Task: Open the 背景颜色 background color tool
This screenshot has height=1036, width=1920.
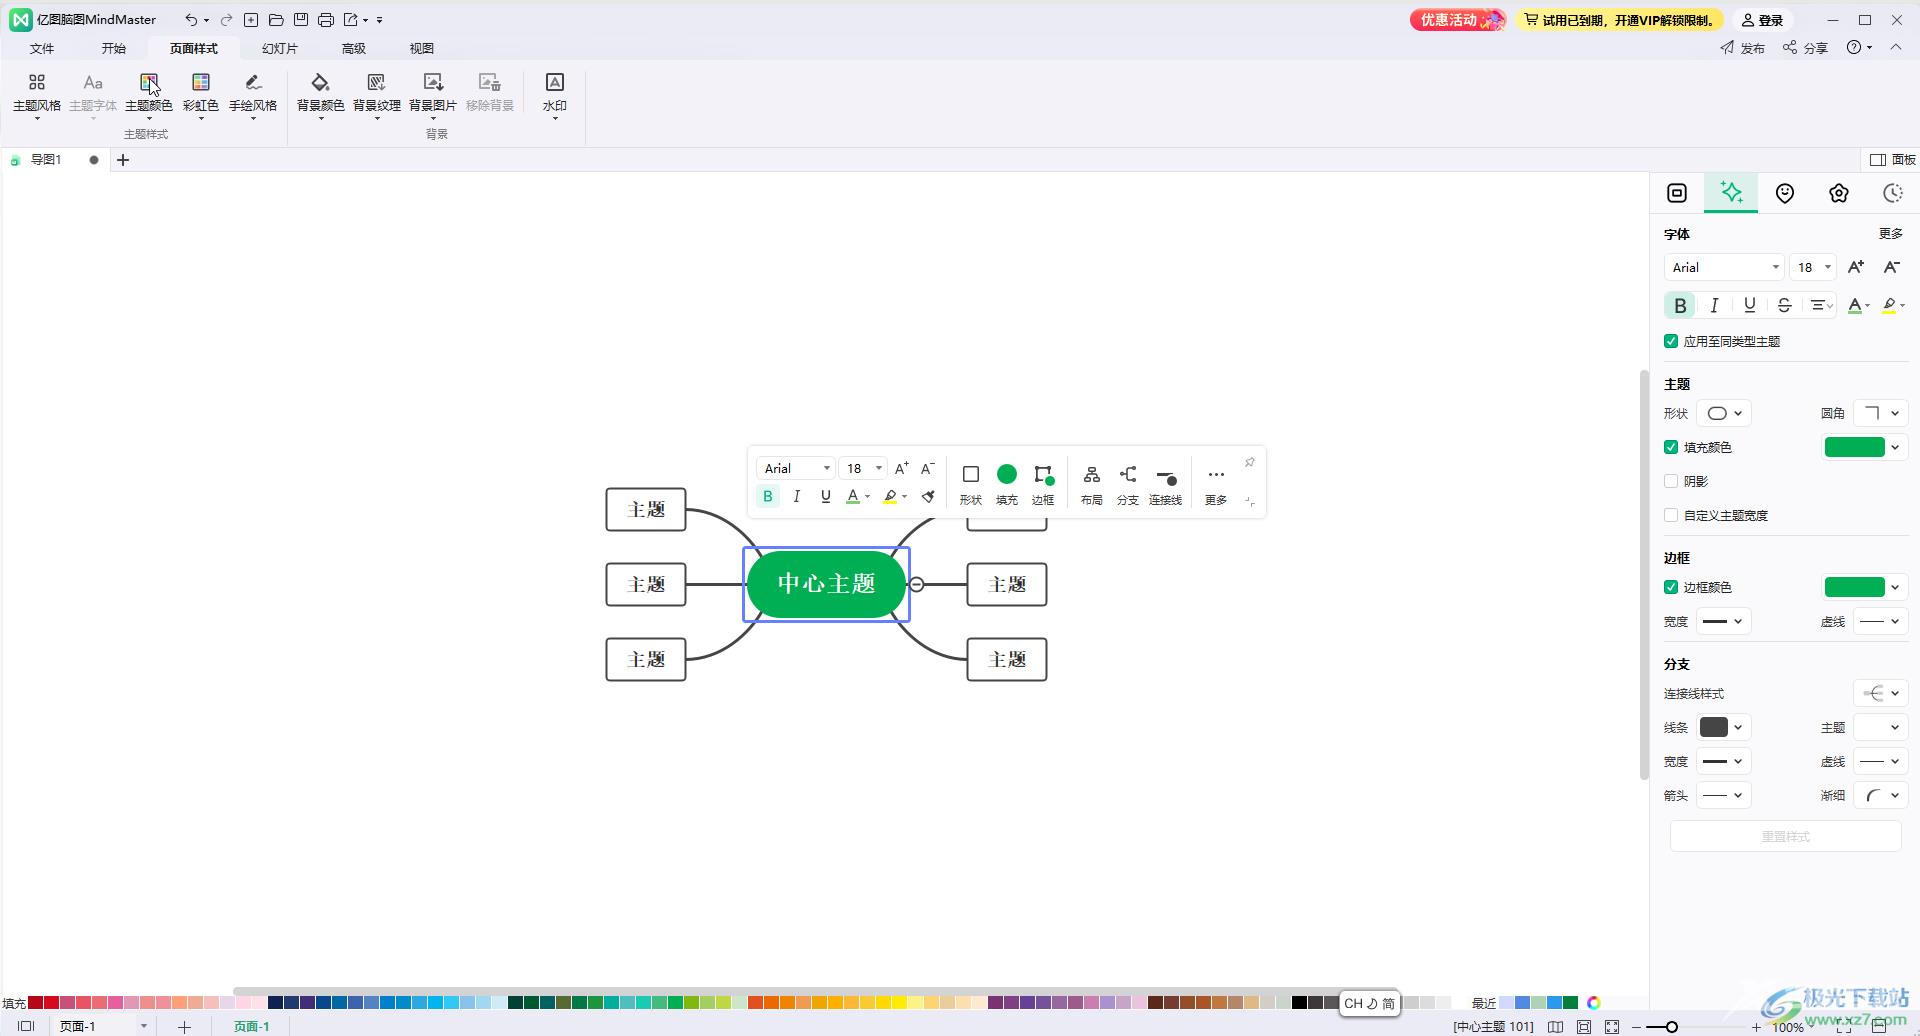Action: click(x=321, y=95)
